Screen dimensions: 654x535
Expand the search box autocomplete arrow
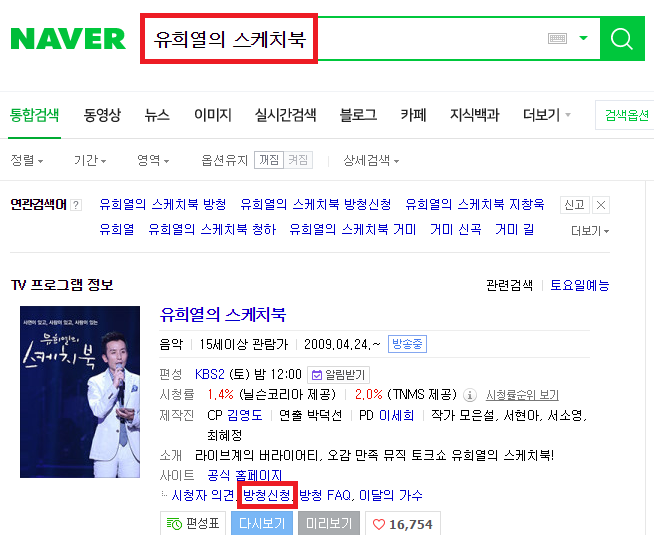click(584, 38)
